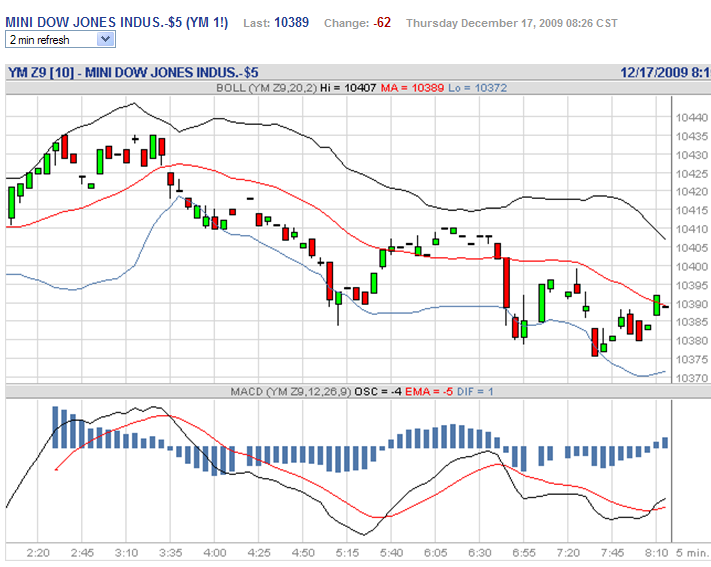Click the MACD OSC = -4 value
Image resolution: width=711 pixels, height=567 pixels.
pos(378,391)
